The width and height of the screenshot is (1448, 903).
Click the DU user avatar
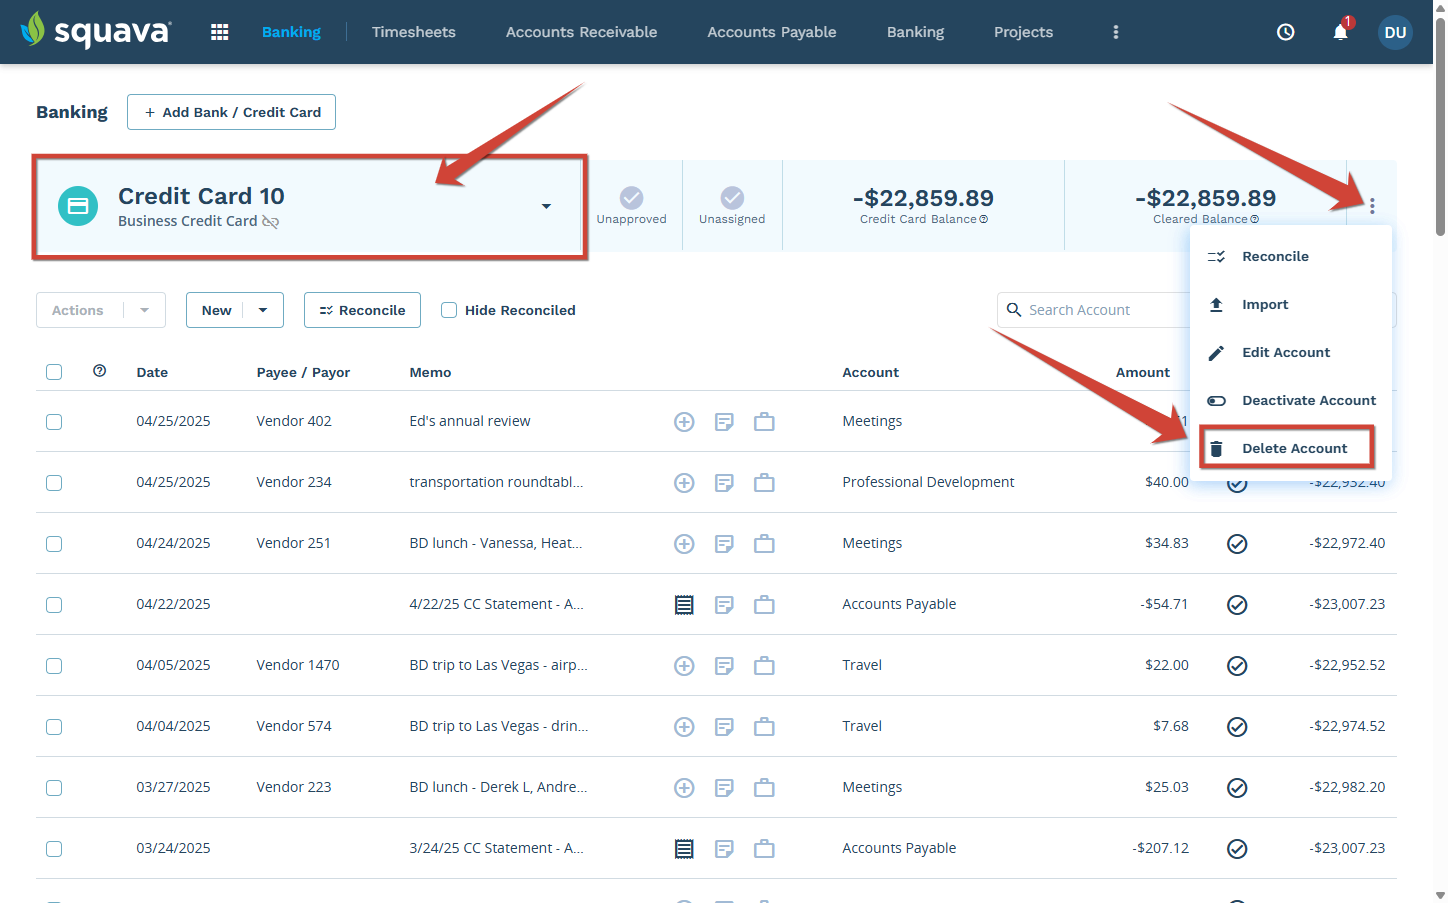click(x=1395, y=32)
